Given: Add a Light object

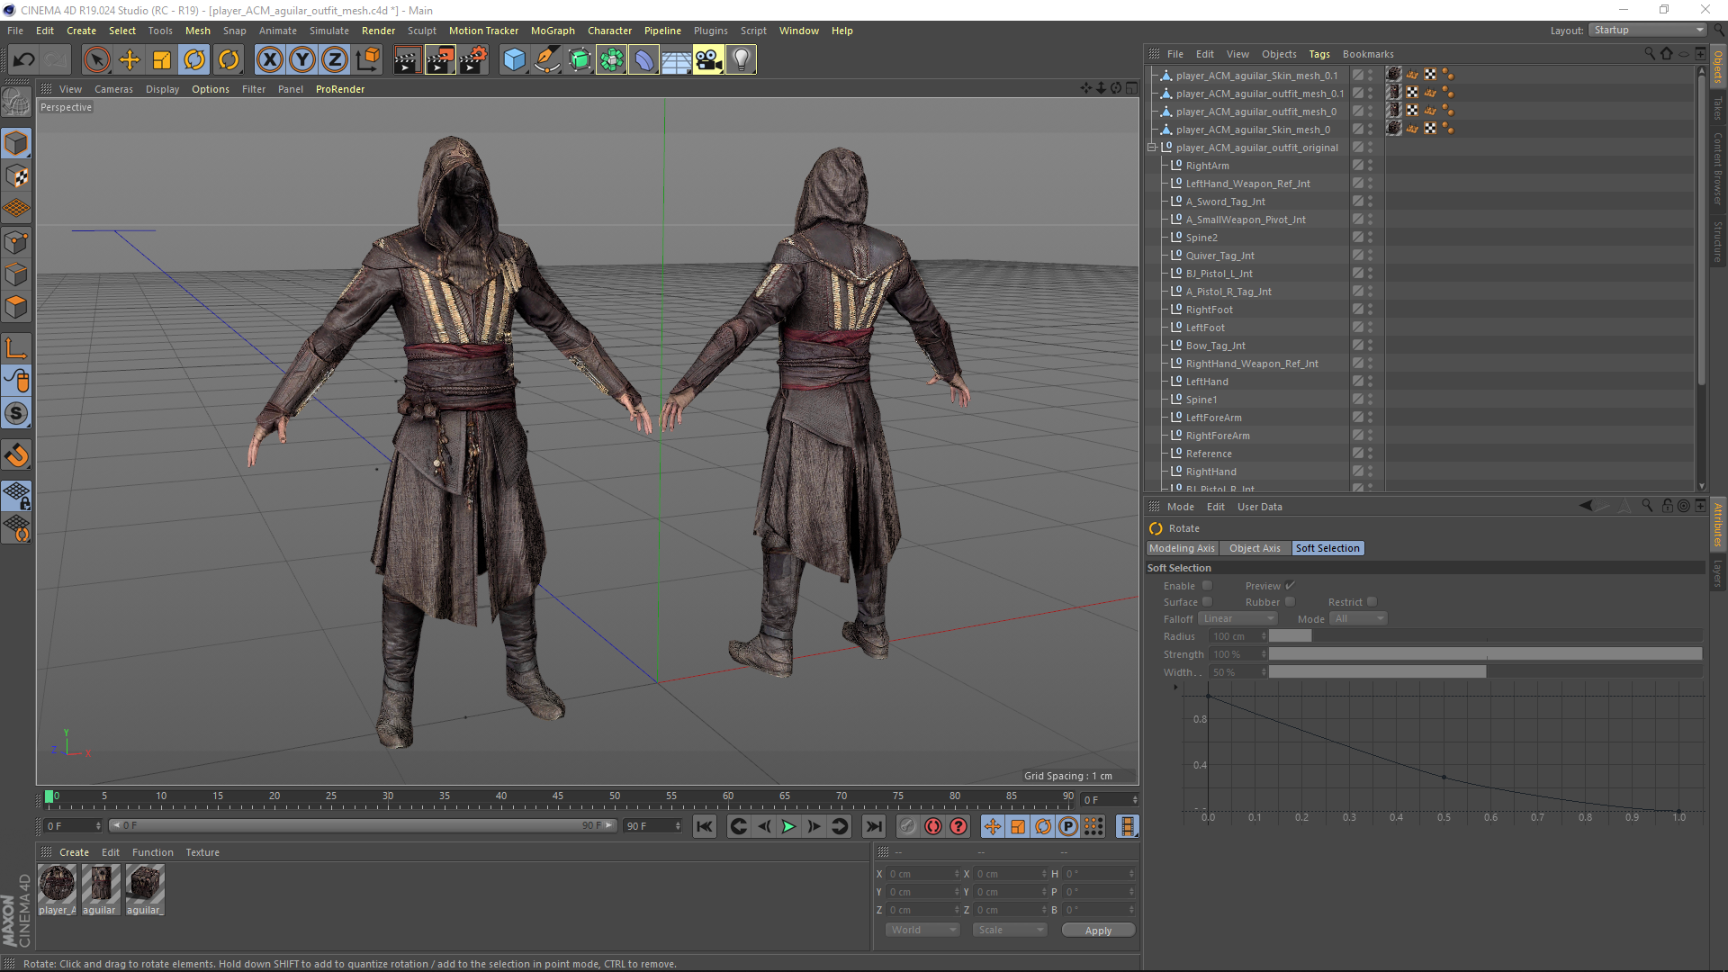Looking at the screenshot, I should coord(741,60).
